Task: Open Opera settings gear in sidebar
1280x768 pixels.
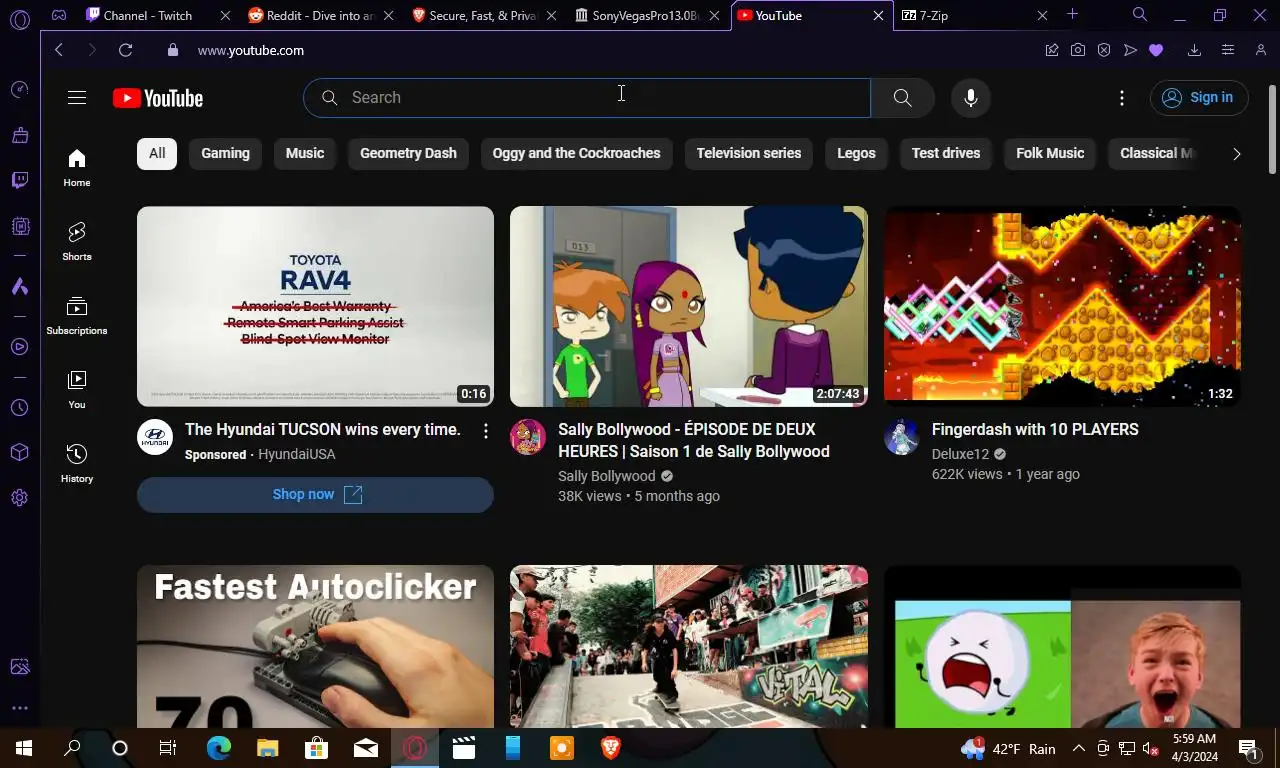Action: tap(20, 498)
